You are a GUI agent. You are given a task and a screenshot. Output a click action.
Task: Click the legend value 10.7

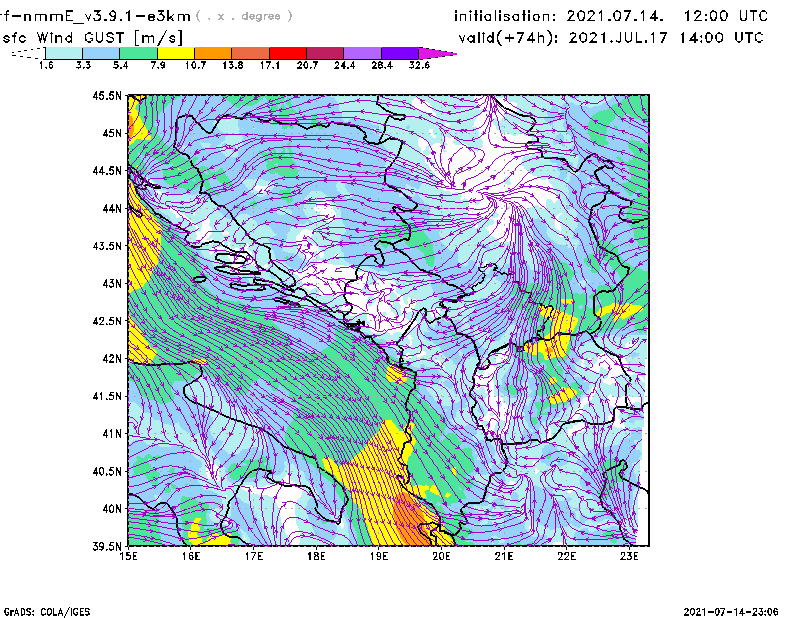point(195,65)
